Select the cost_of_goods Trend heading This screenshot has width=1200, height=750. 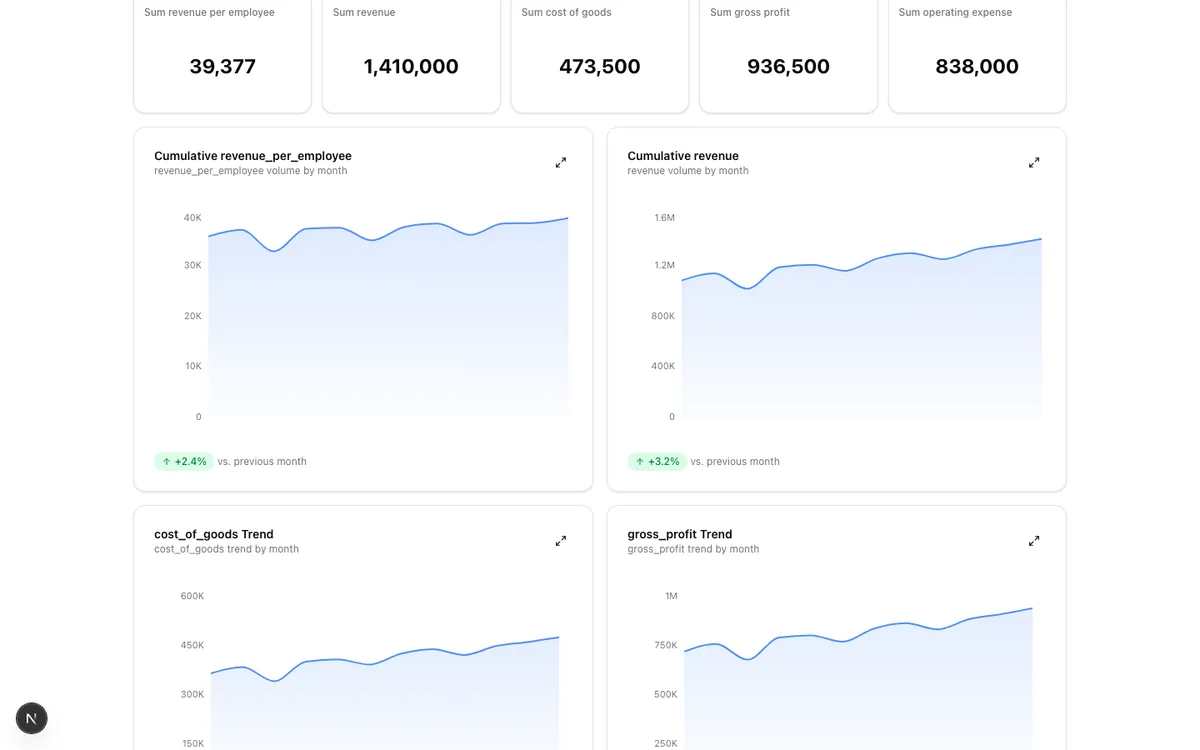(x=214, y=534)
